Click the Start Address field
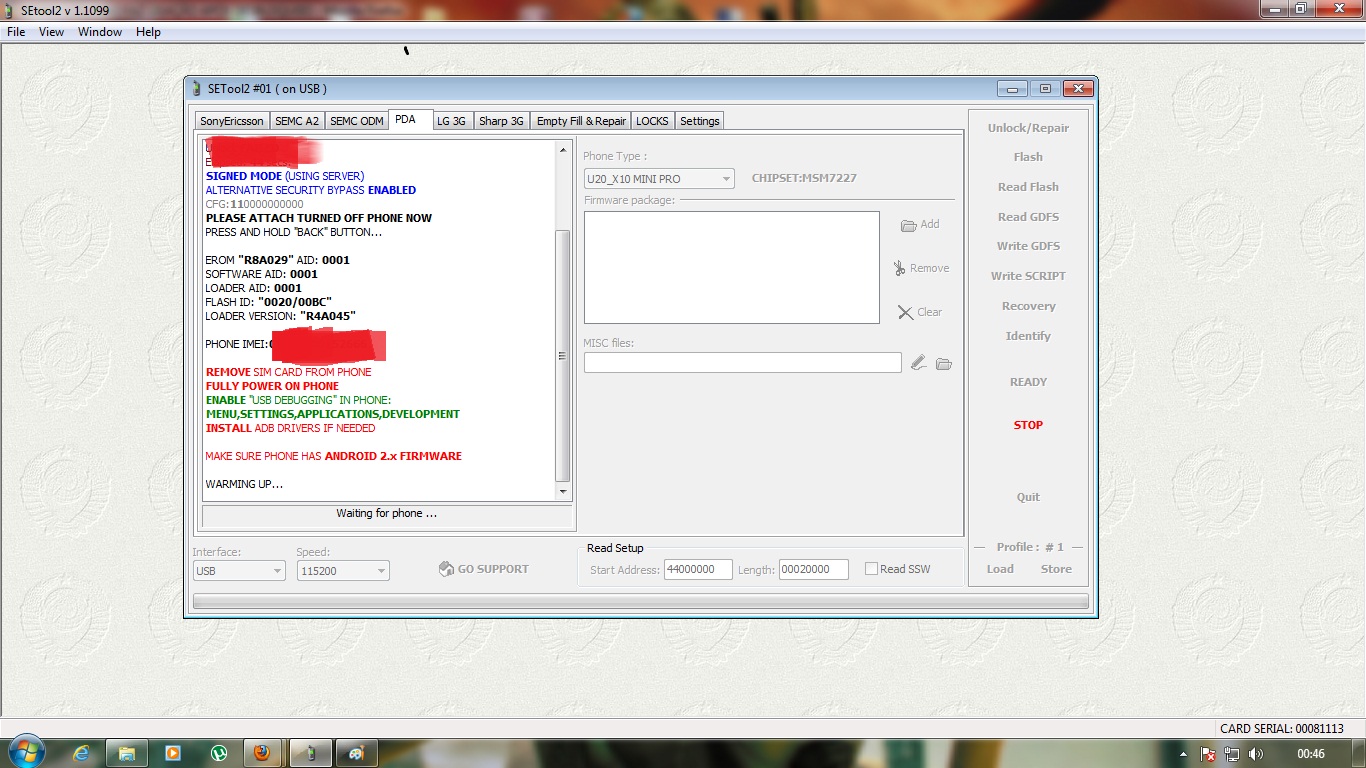Screen dimensions: 1366x768 point(698,569)
